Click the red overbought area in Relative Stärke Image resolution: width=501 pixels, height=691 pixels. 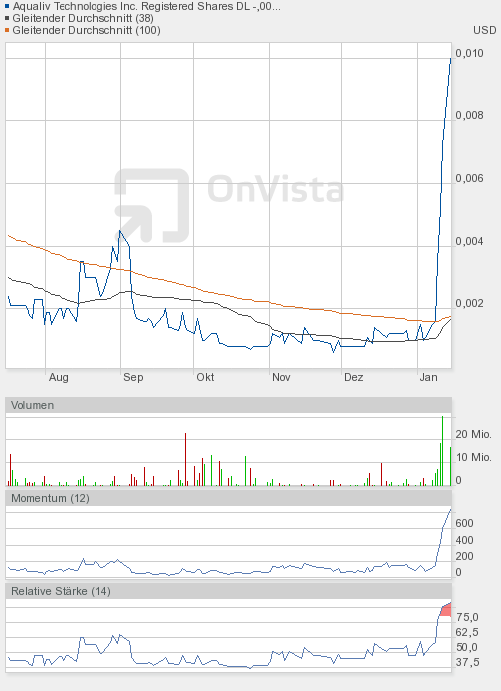(x=446, y=610)
